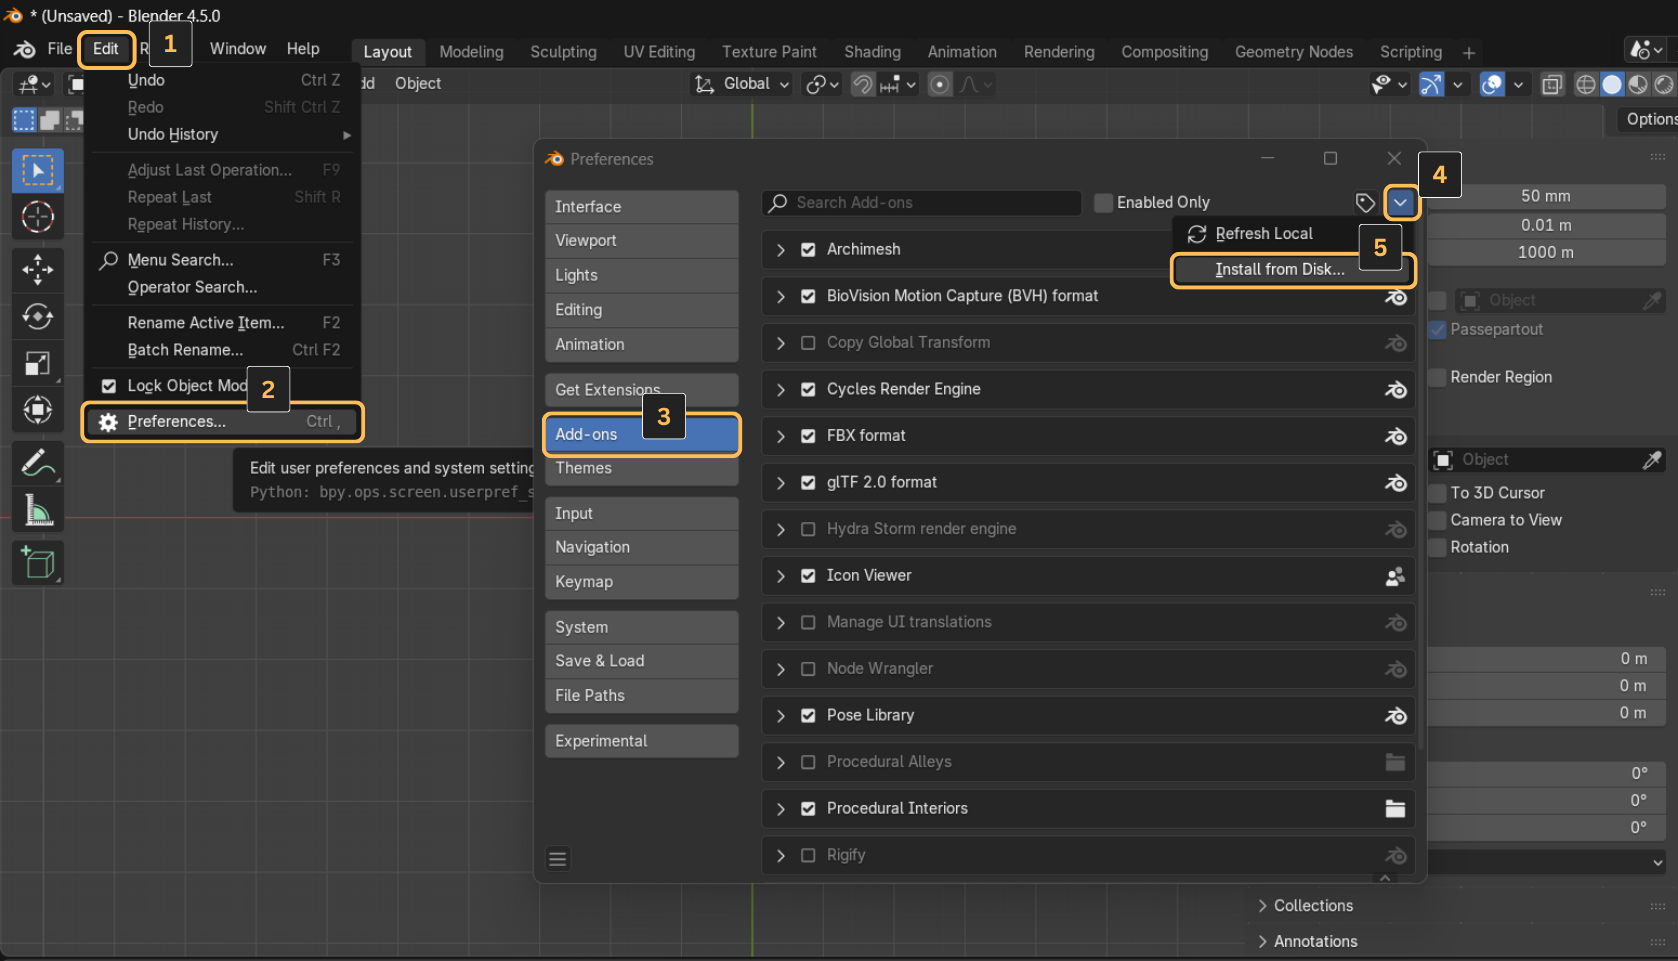Open the Get Extensions section

click(641, 390)
